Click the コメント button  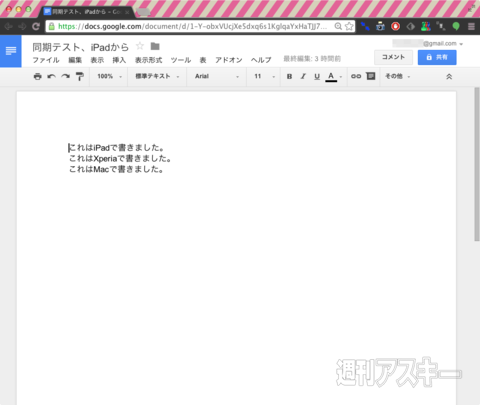393,57
